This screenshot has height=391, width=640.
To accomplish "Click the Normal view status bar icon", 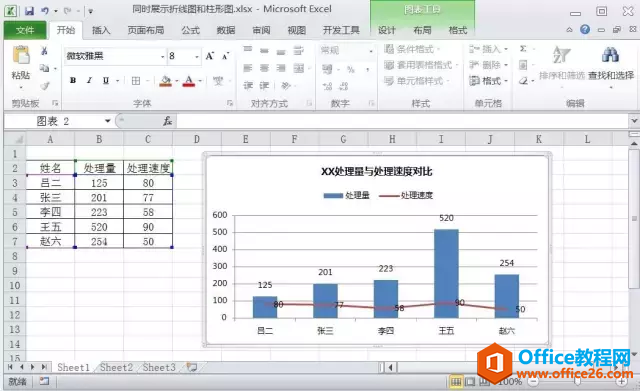I will (x=456, y=382).
